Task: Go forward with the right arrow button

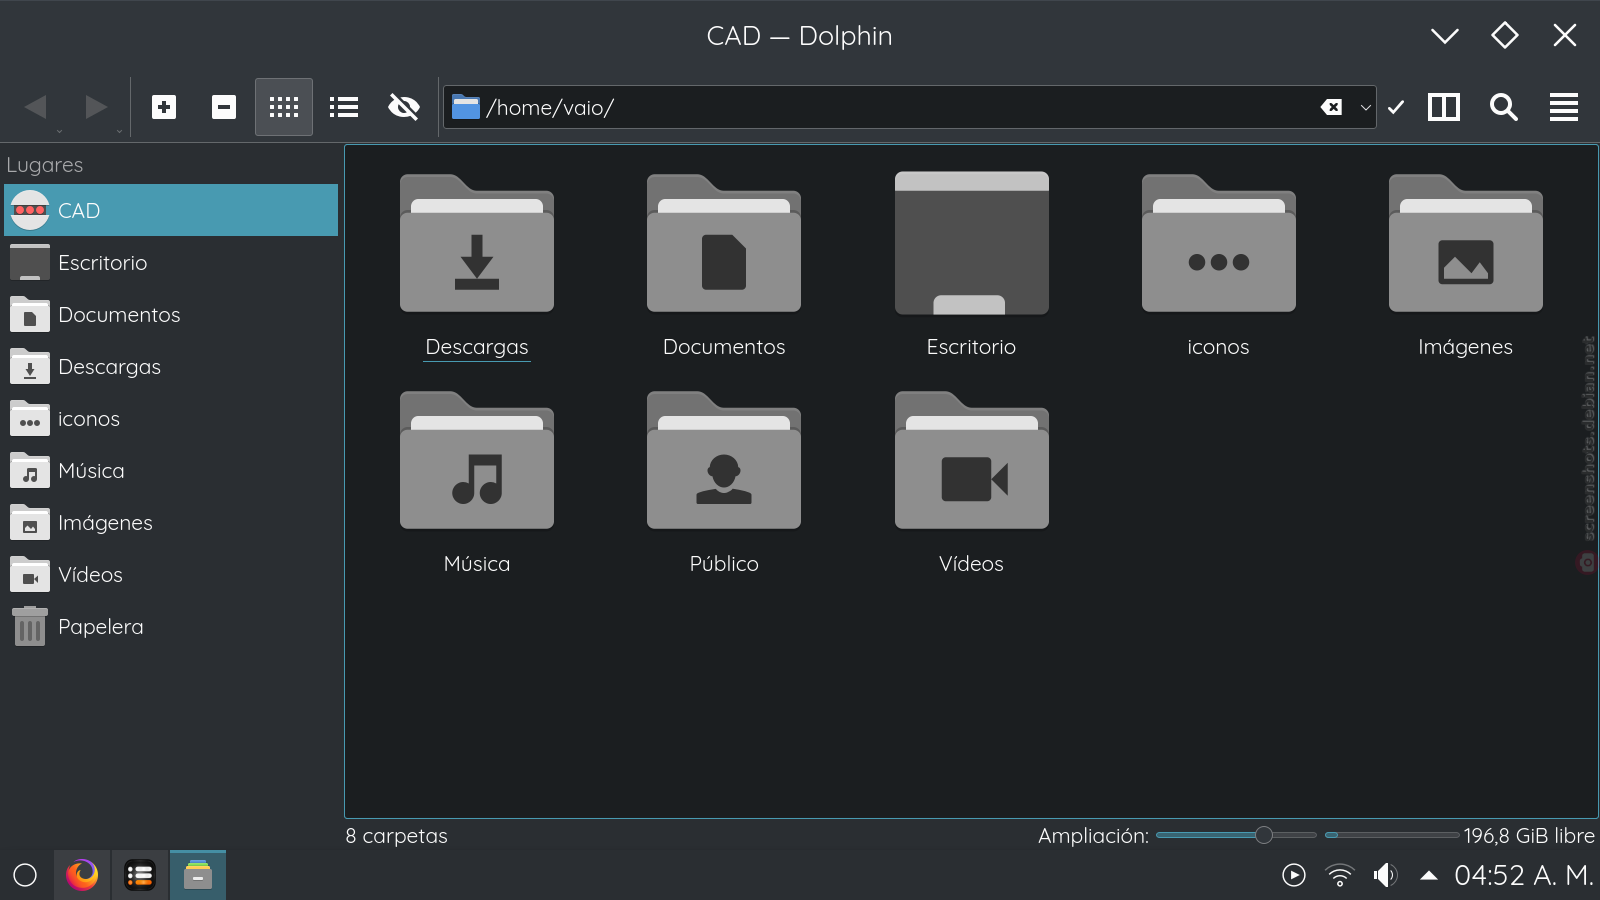Action: coord(96,106)
